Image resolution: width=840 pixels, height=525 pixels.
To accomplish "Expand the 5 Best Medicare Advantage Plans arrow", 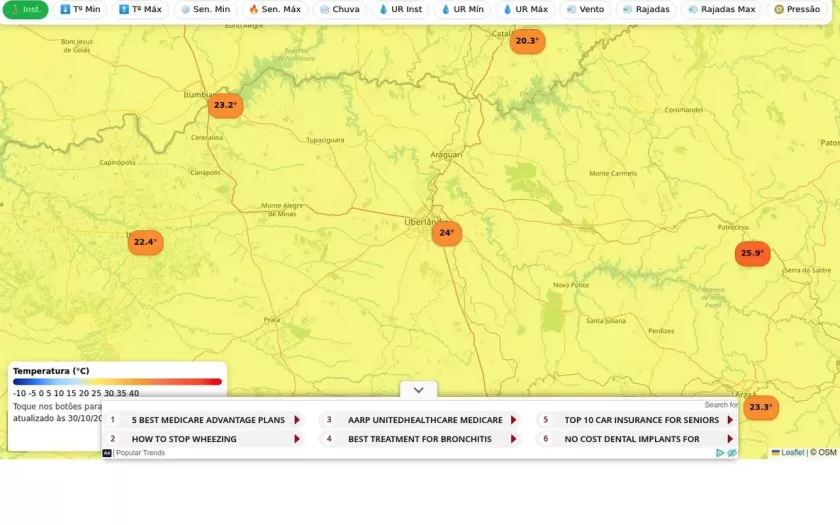I will [297, 420].
